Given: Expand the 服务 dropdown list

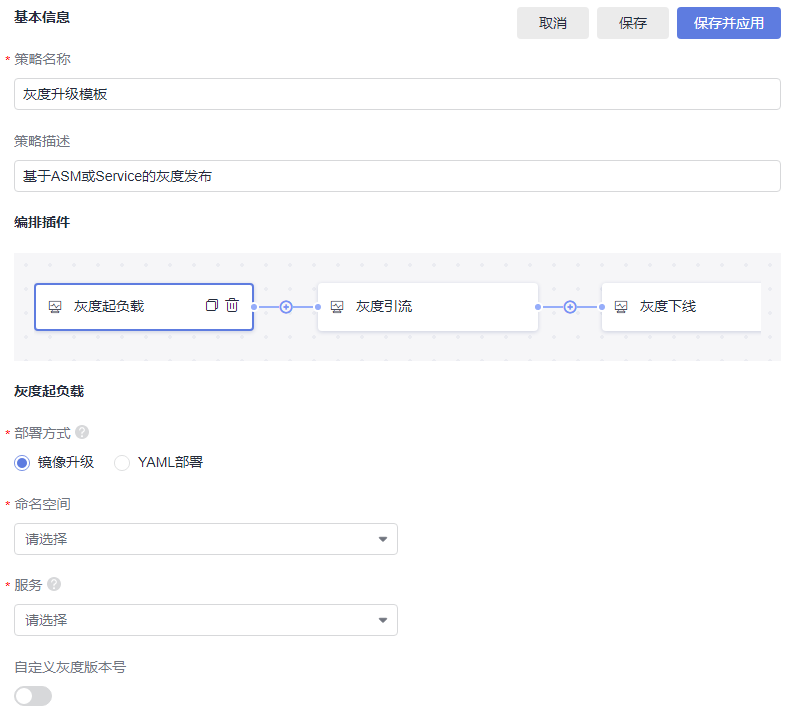Looking at the screenshot, I should 205,620.
